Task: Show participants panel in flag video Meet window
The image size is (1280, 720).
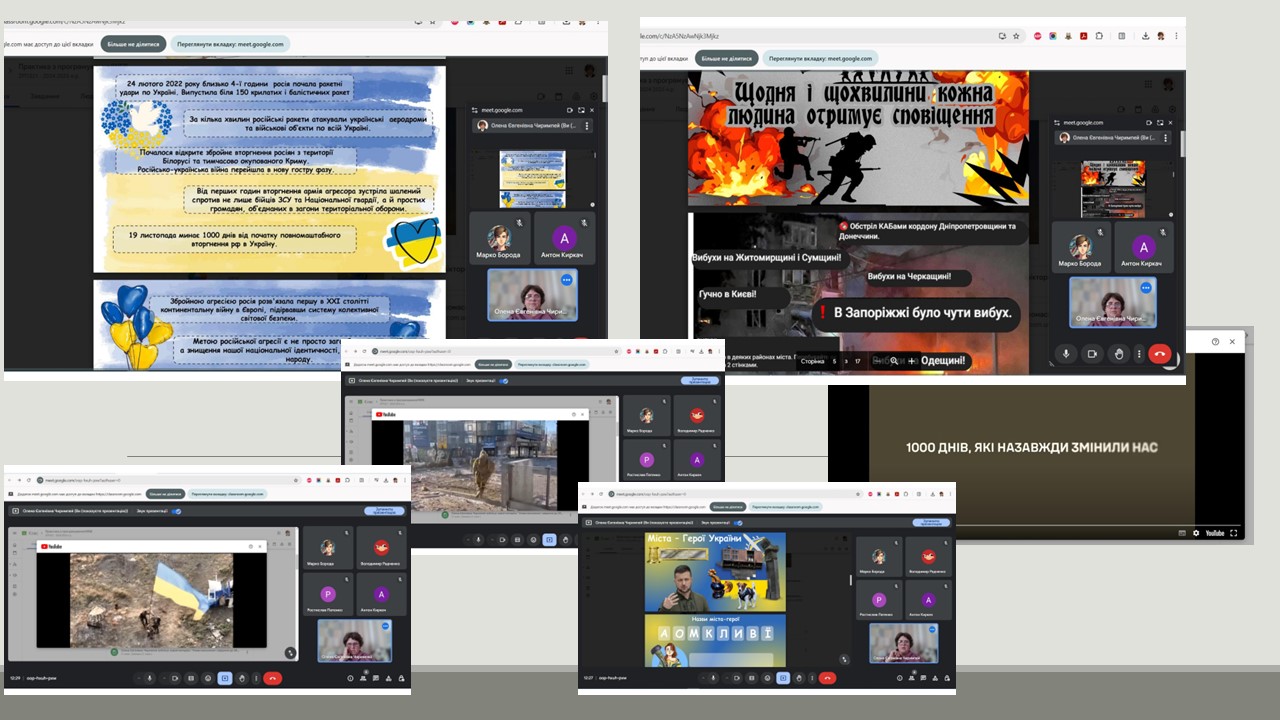Action: 363,678
